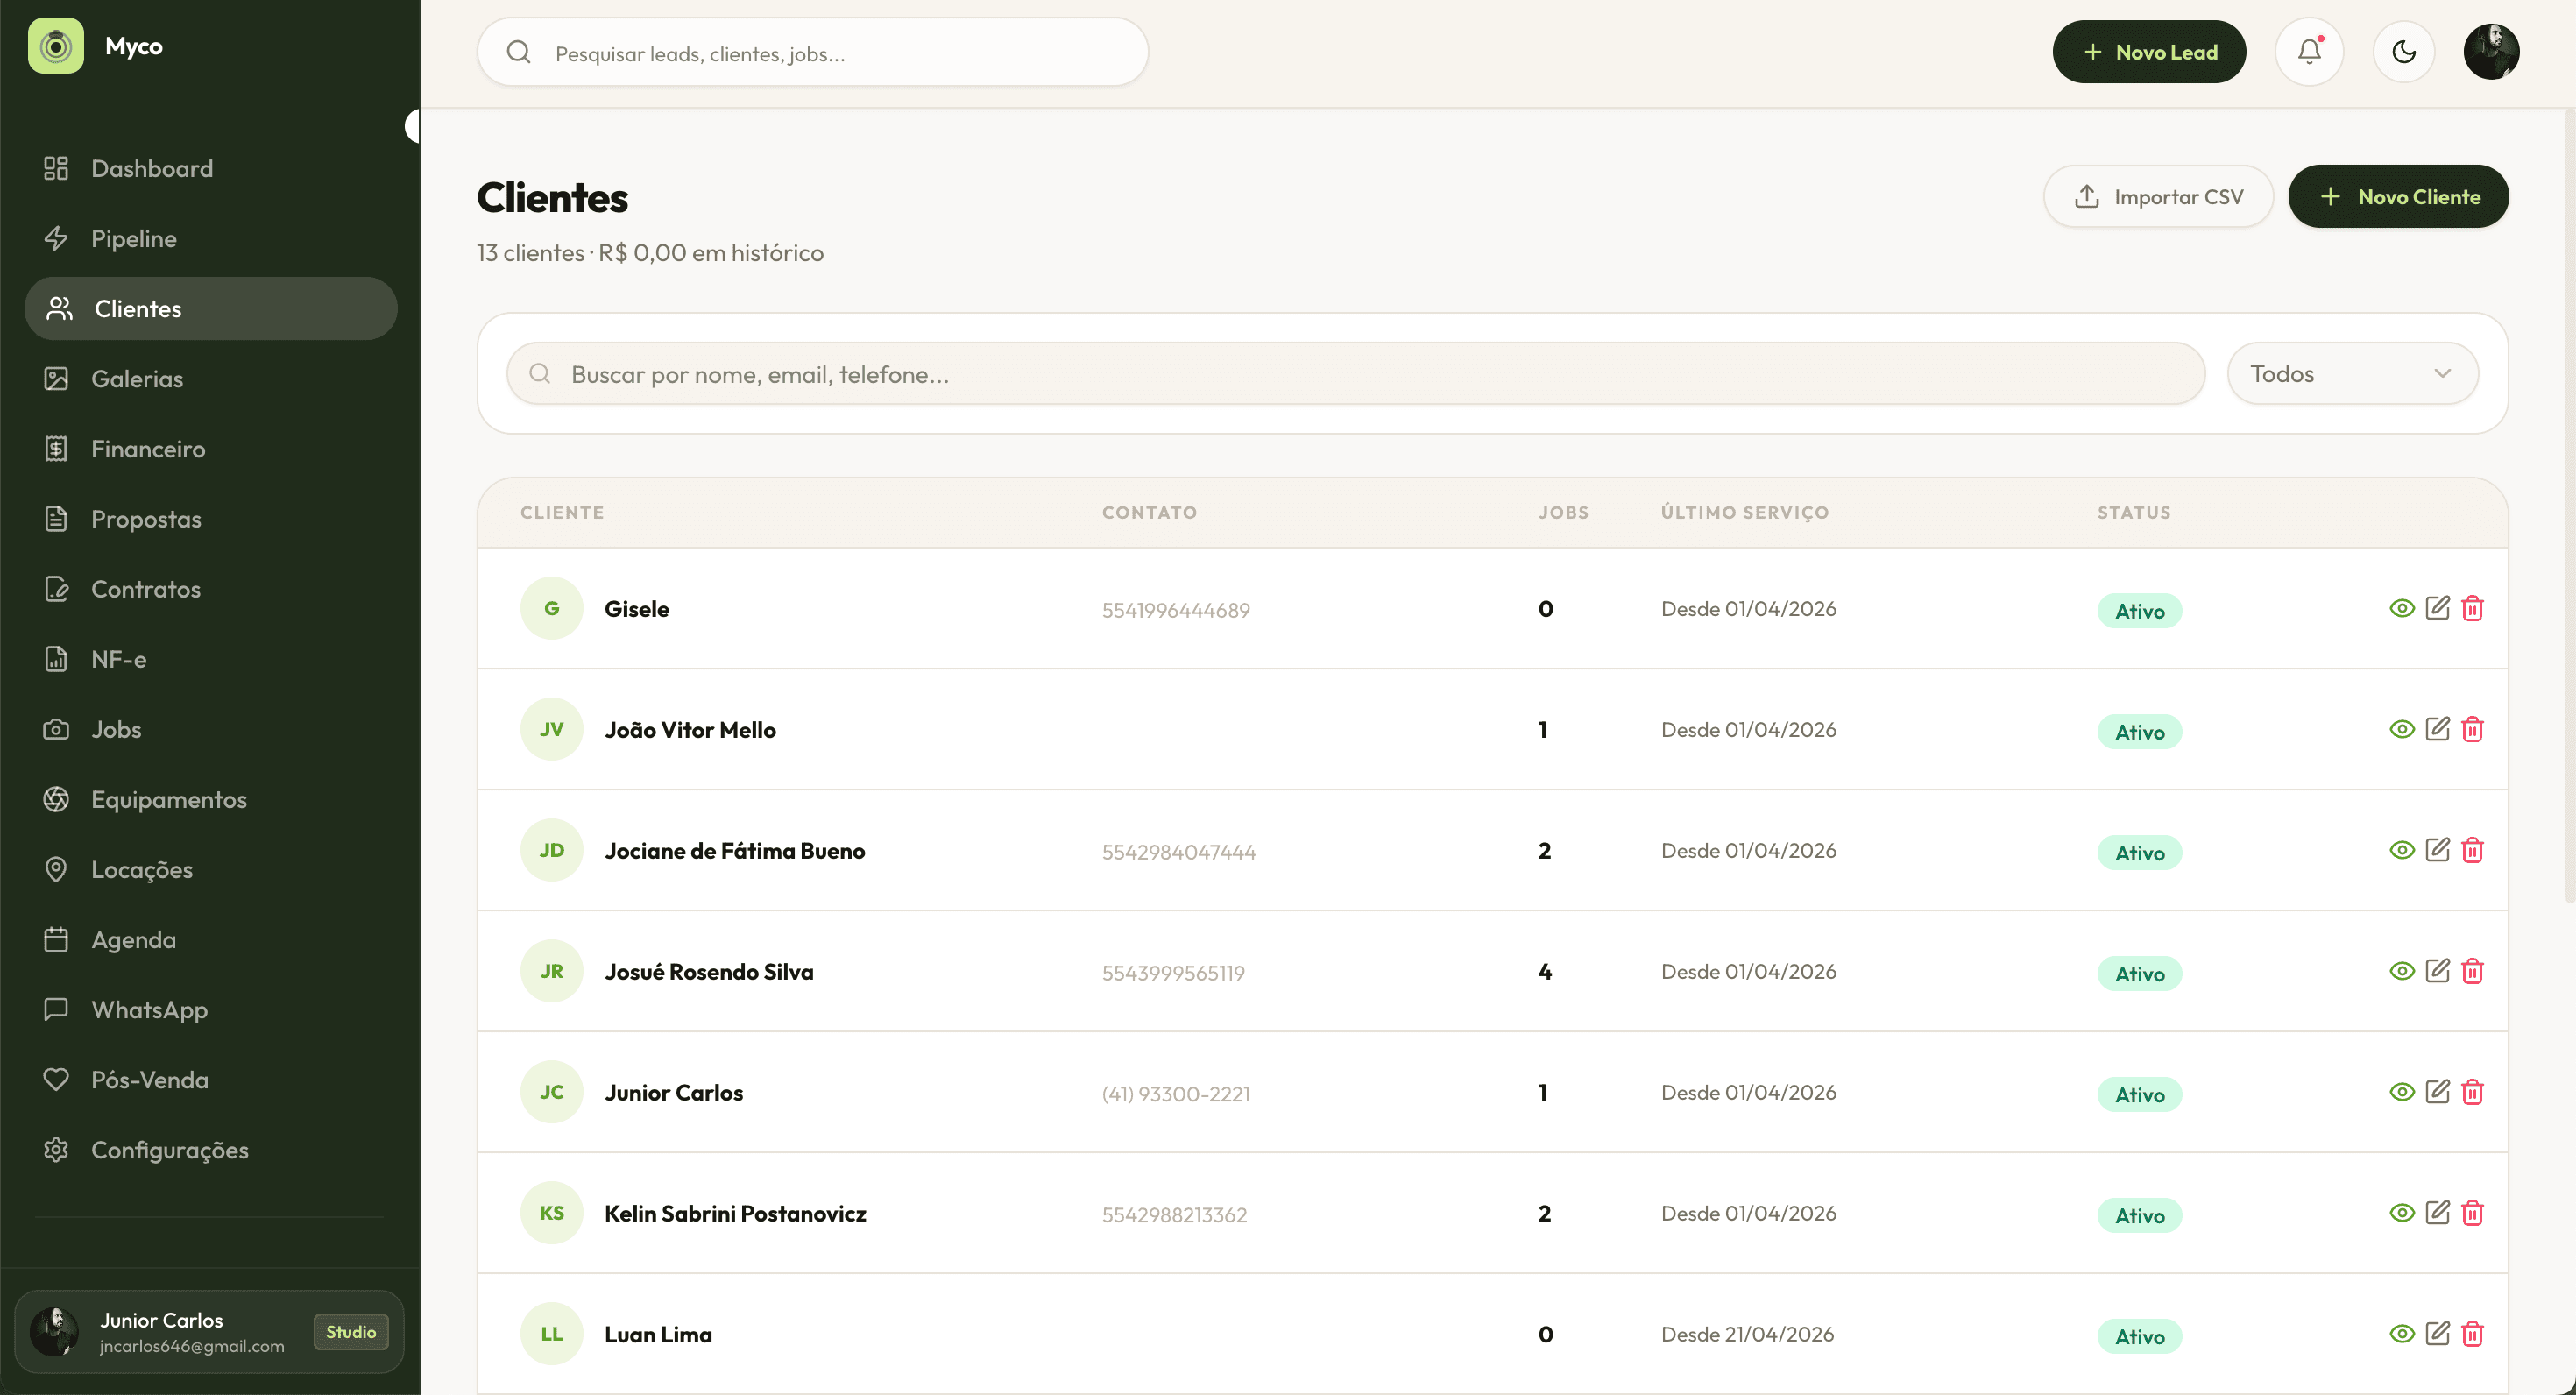
Task: View João Vitor Mello details eye icon
Action: click(2402, 729)
